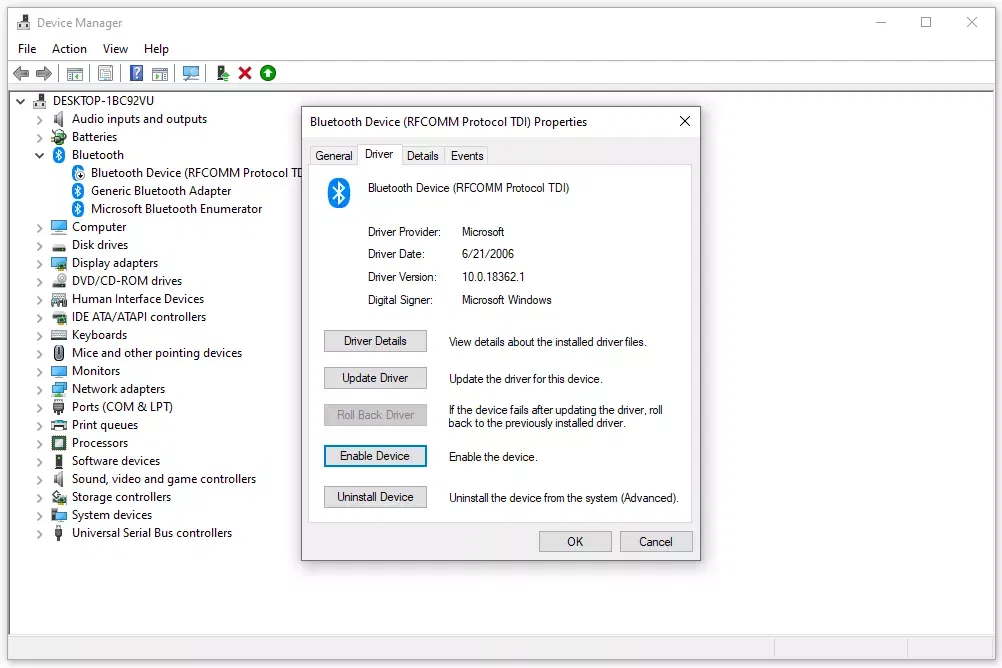Click the Uninstall Device button

pyautogui.click(x=375, y=497)
